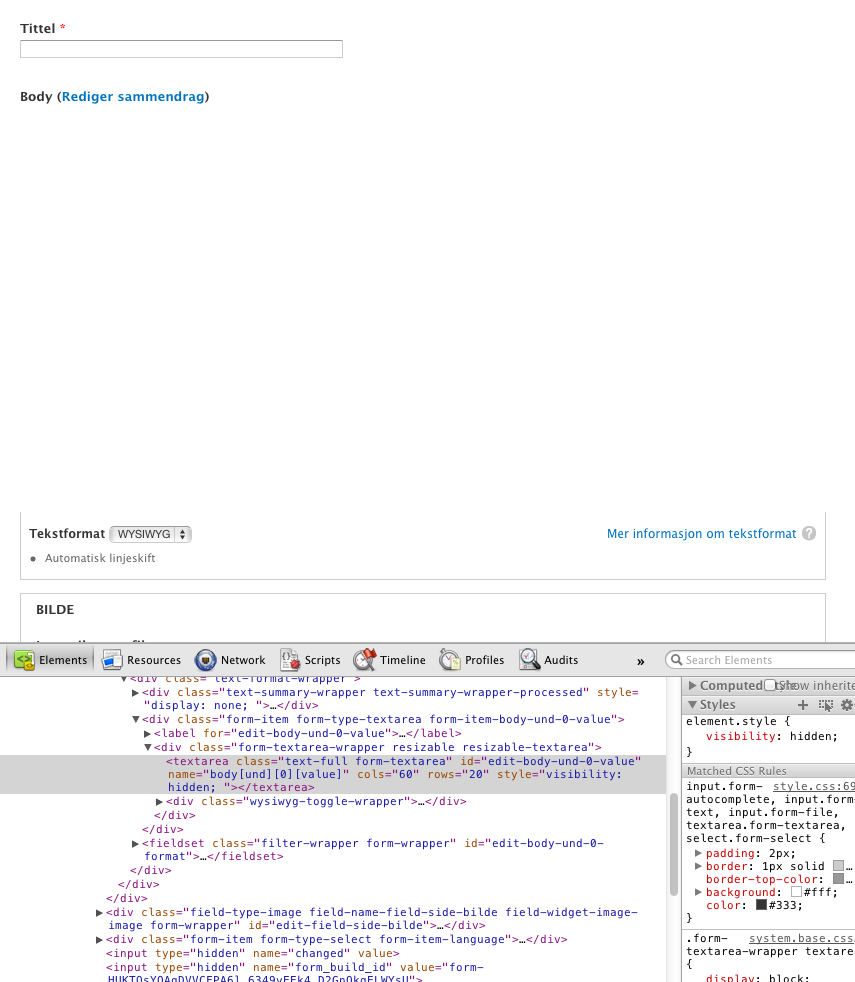Expand the Computed Style section
Viewport: 855px width, 982px height.
690,685
